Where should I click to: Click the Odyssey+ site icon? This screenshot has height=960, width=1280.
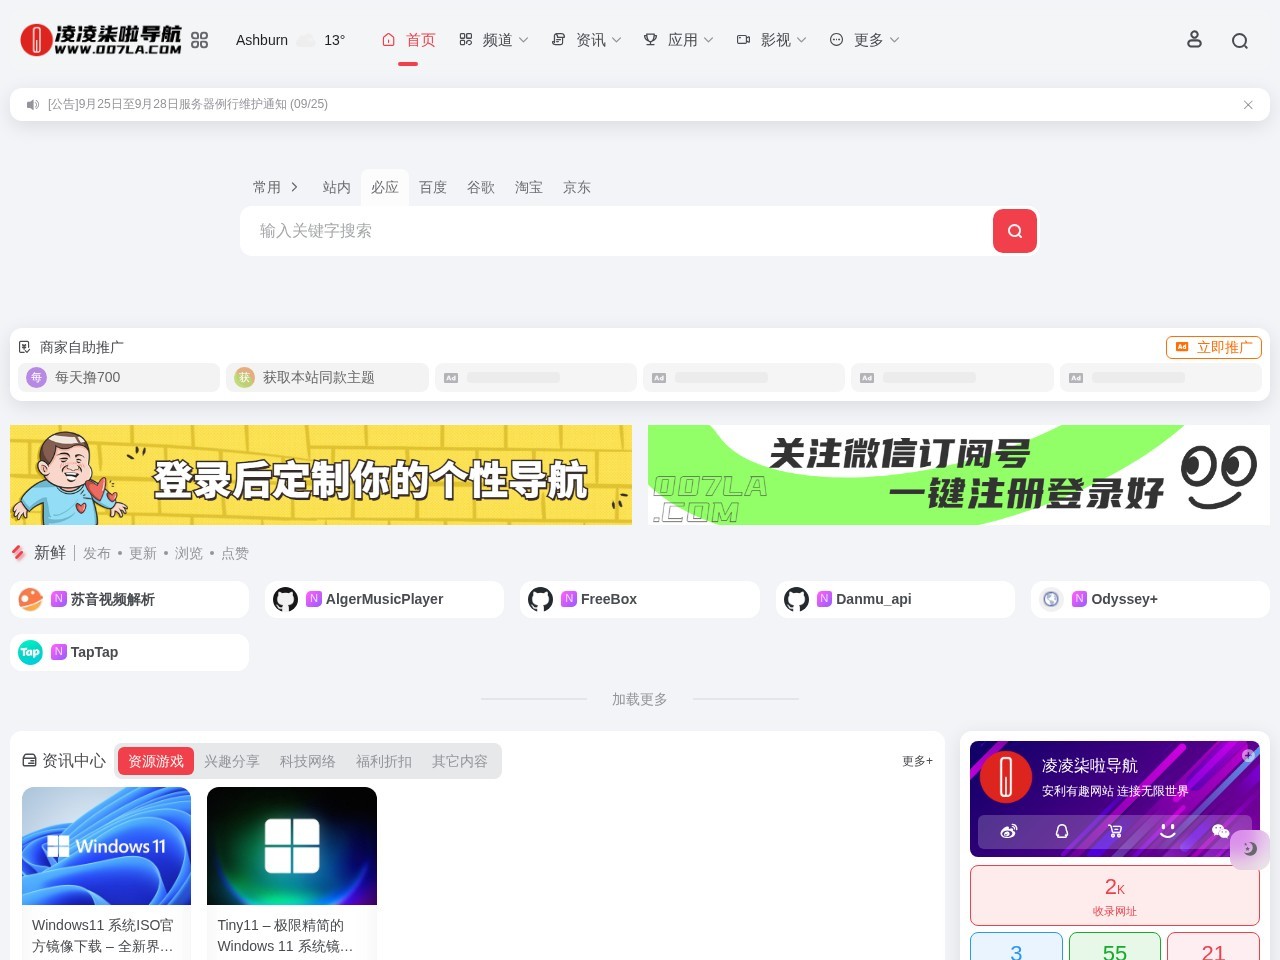tap(1051, 599)
